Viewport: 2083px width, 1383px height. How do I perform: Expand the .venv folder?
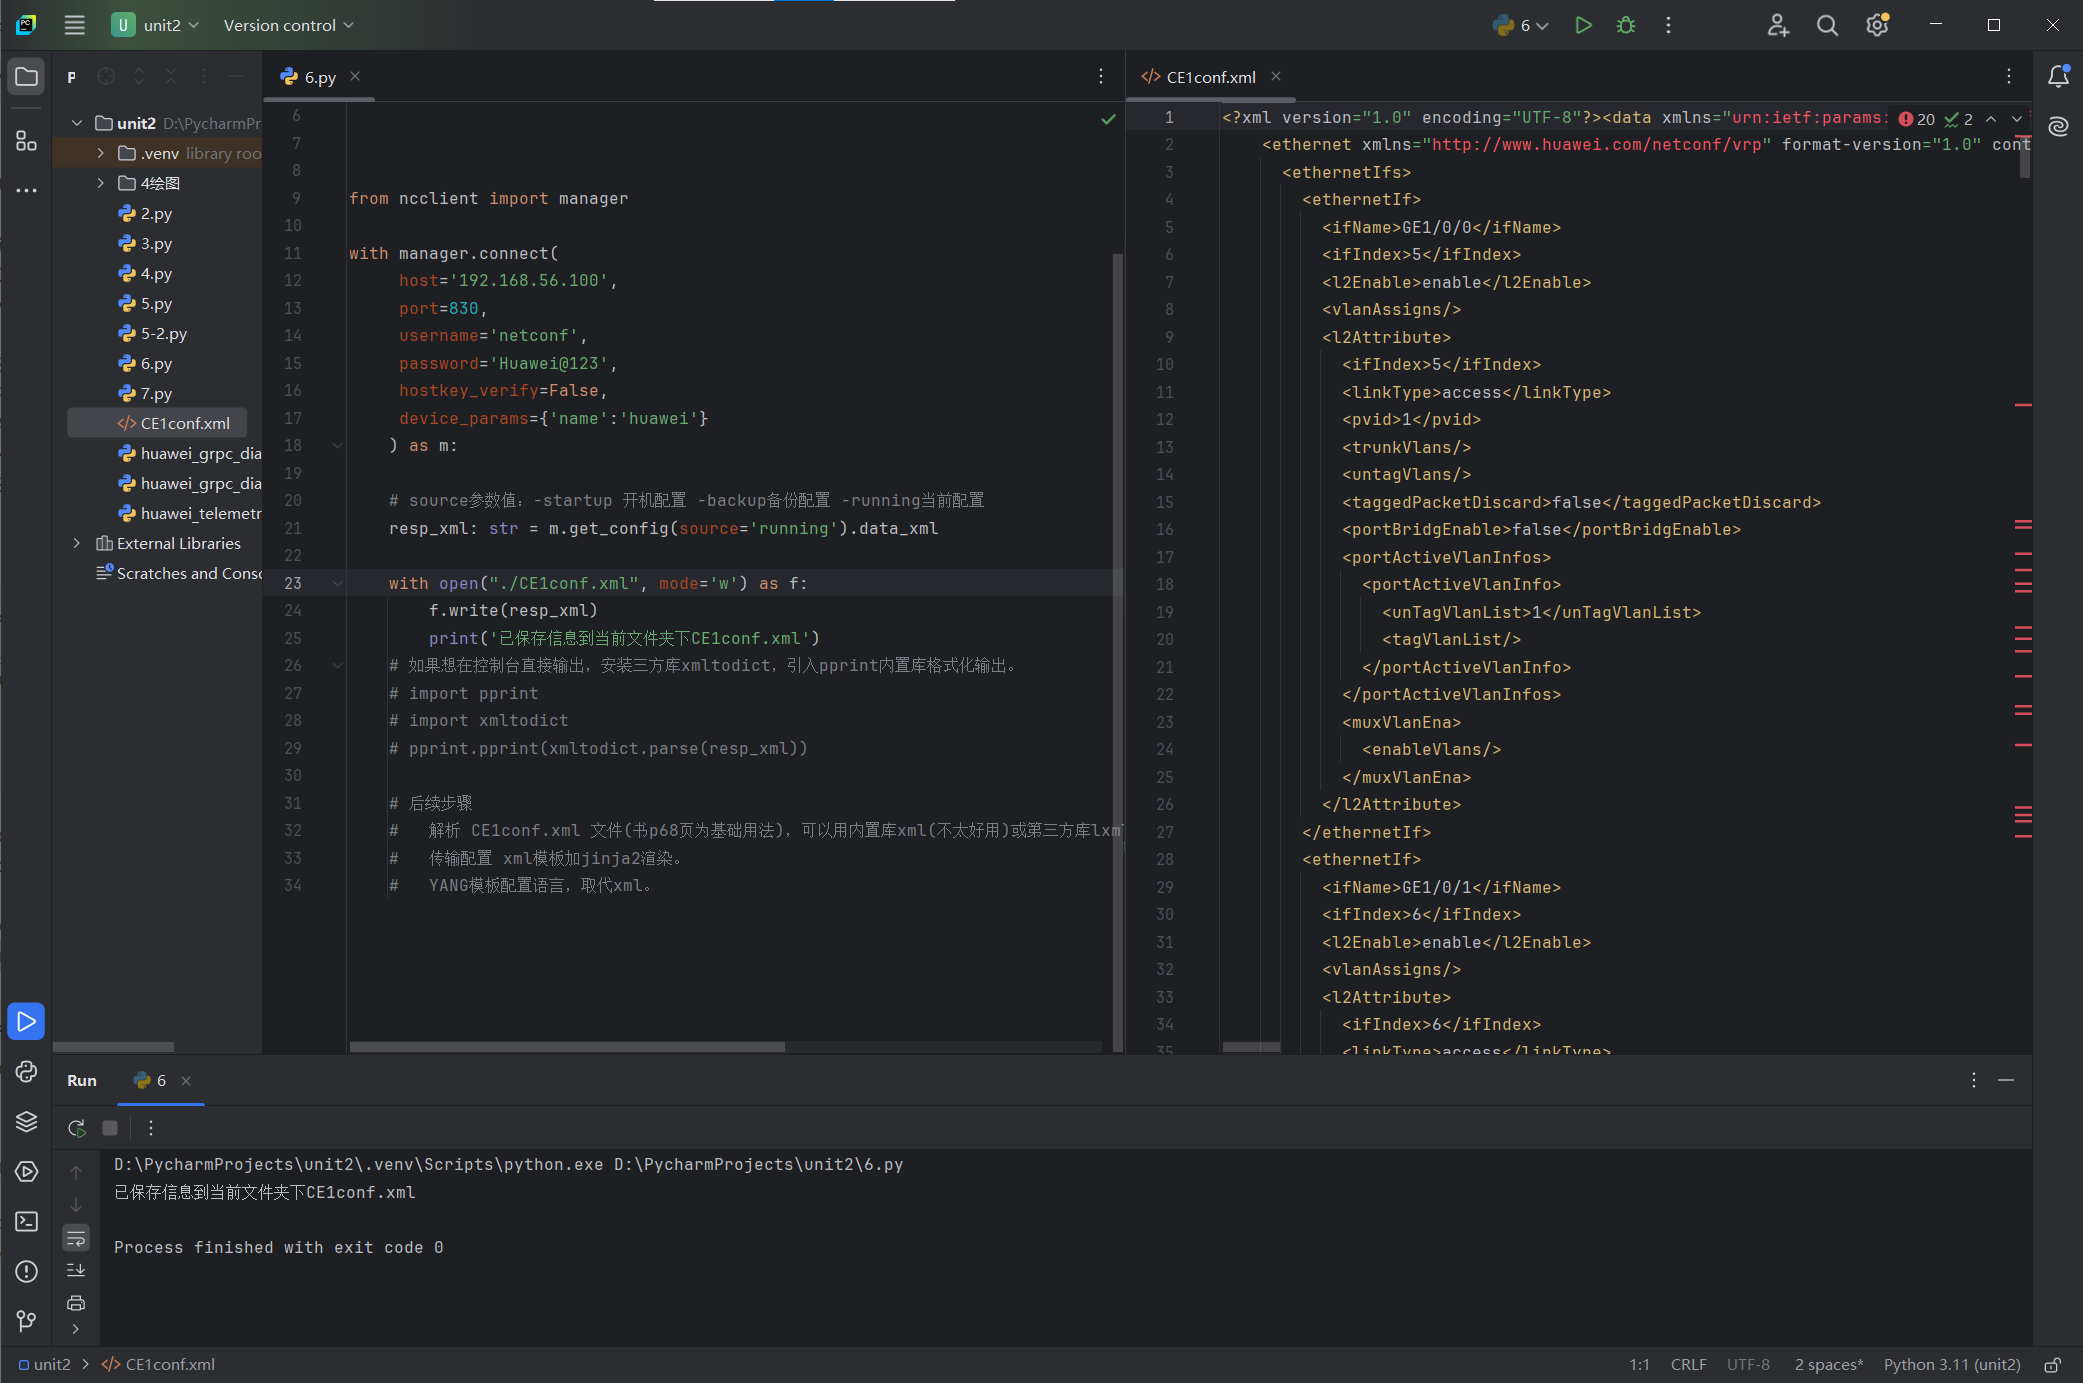click(99, 153)
